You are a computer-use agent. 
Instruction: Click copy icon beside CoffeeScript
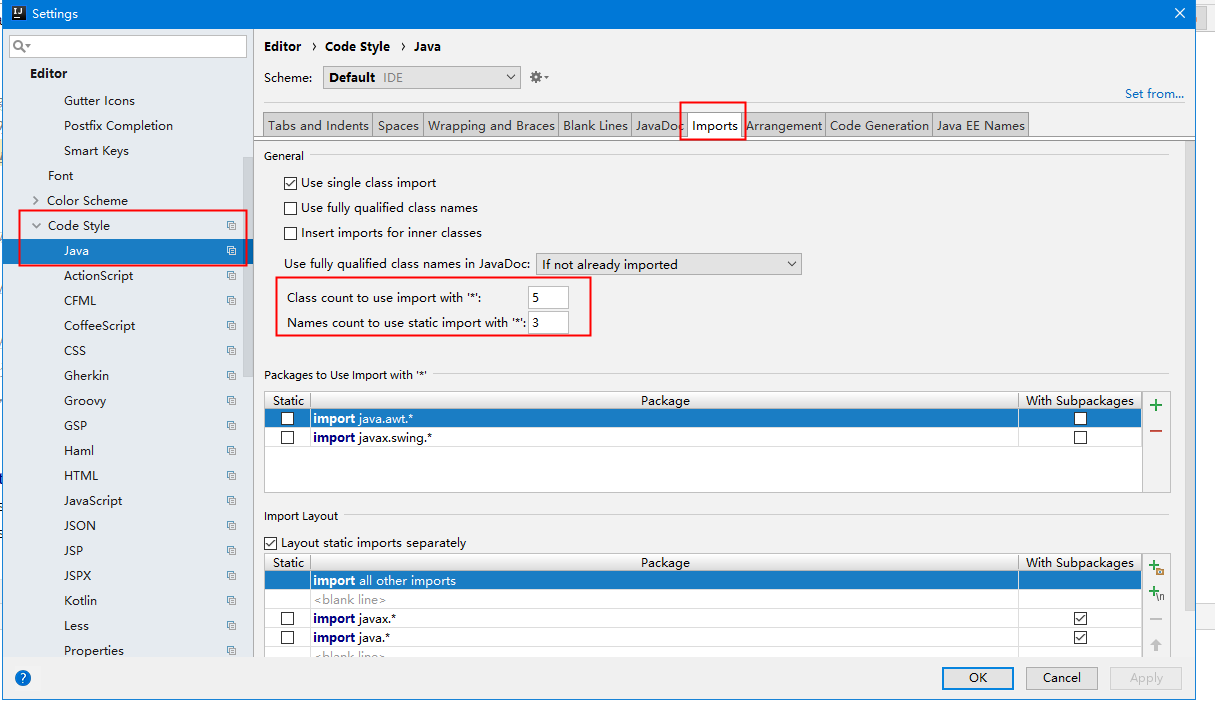coord(231,326)
